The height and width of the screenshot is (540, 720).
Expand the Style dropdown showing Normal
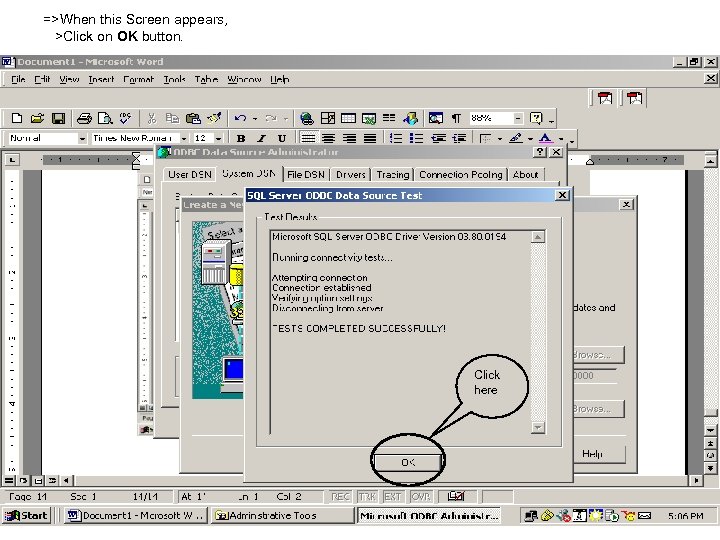coord(82,138)
